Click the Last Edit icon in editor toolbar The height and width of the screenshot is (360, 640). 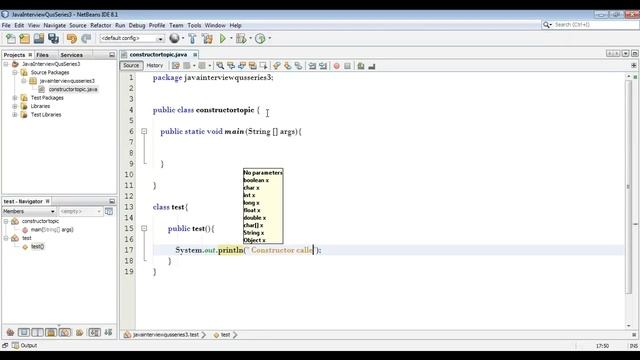[176, 66]
